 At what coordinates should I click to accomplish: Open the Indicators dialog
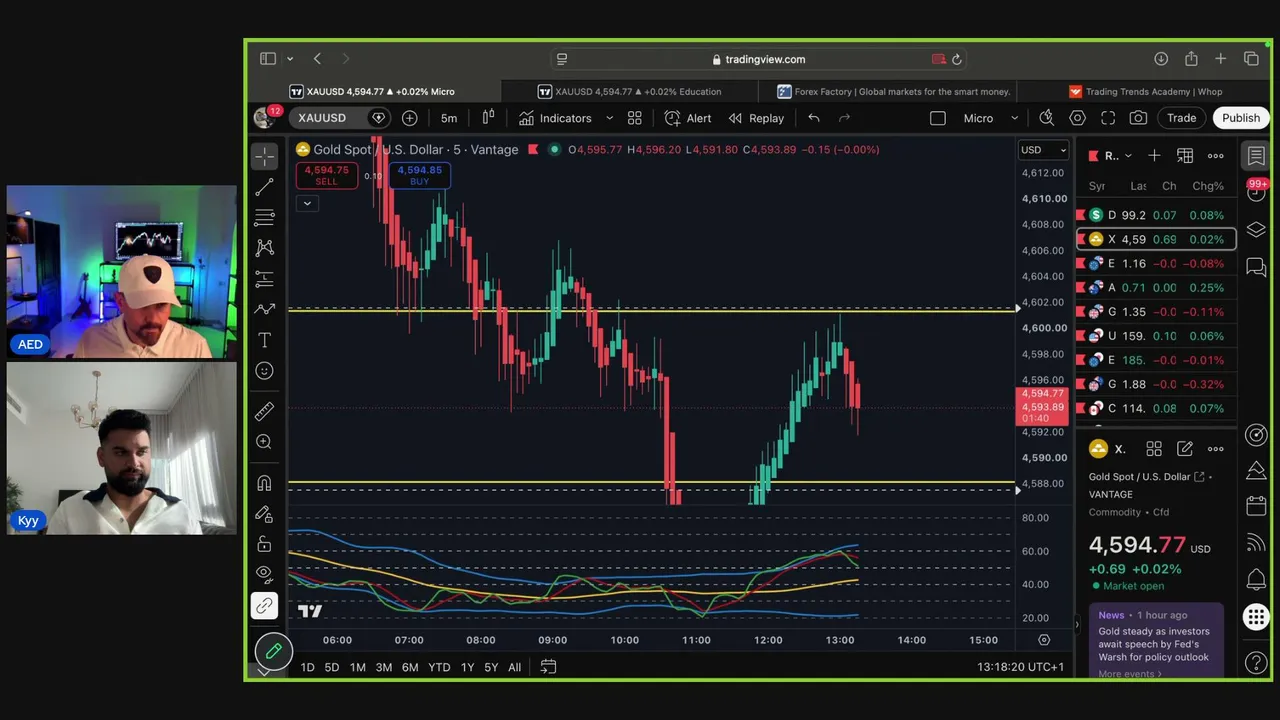click(555, 118)
